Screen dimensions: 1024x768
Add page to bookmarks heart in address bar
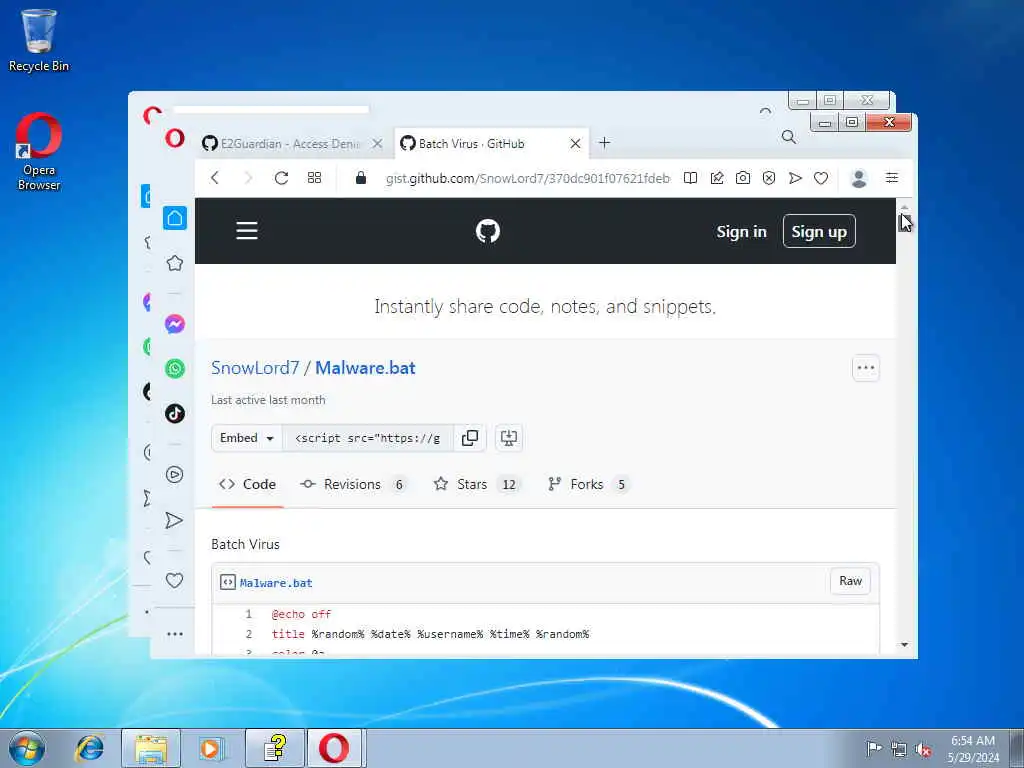pyautogui.click(x=821, y=178)
